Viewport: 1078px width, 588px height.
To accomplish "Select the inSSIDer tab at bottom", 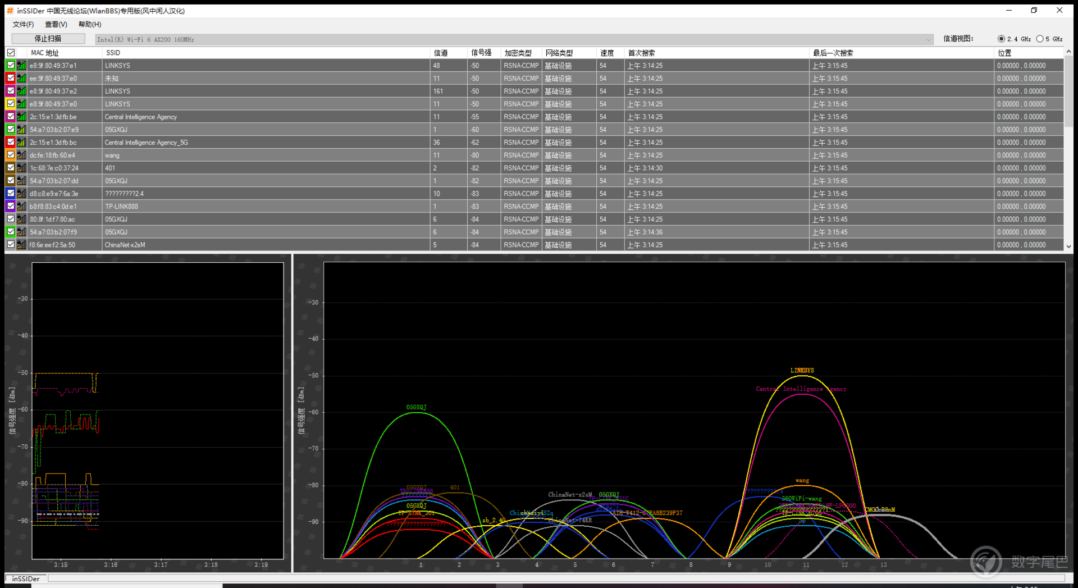I will pyautogui.click(x=25, y=579).
